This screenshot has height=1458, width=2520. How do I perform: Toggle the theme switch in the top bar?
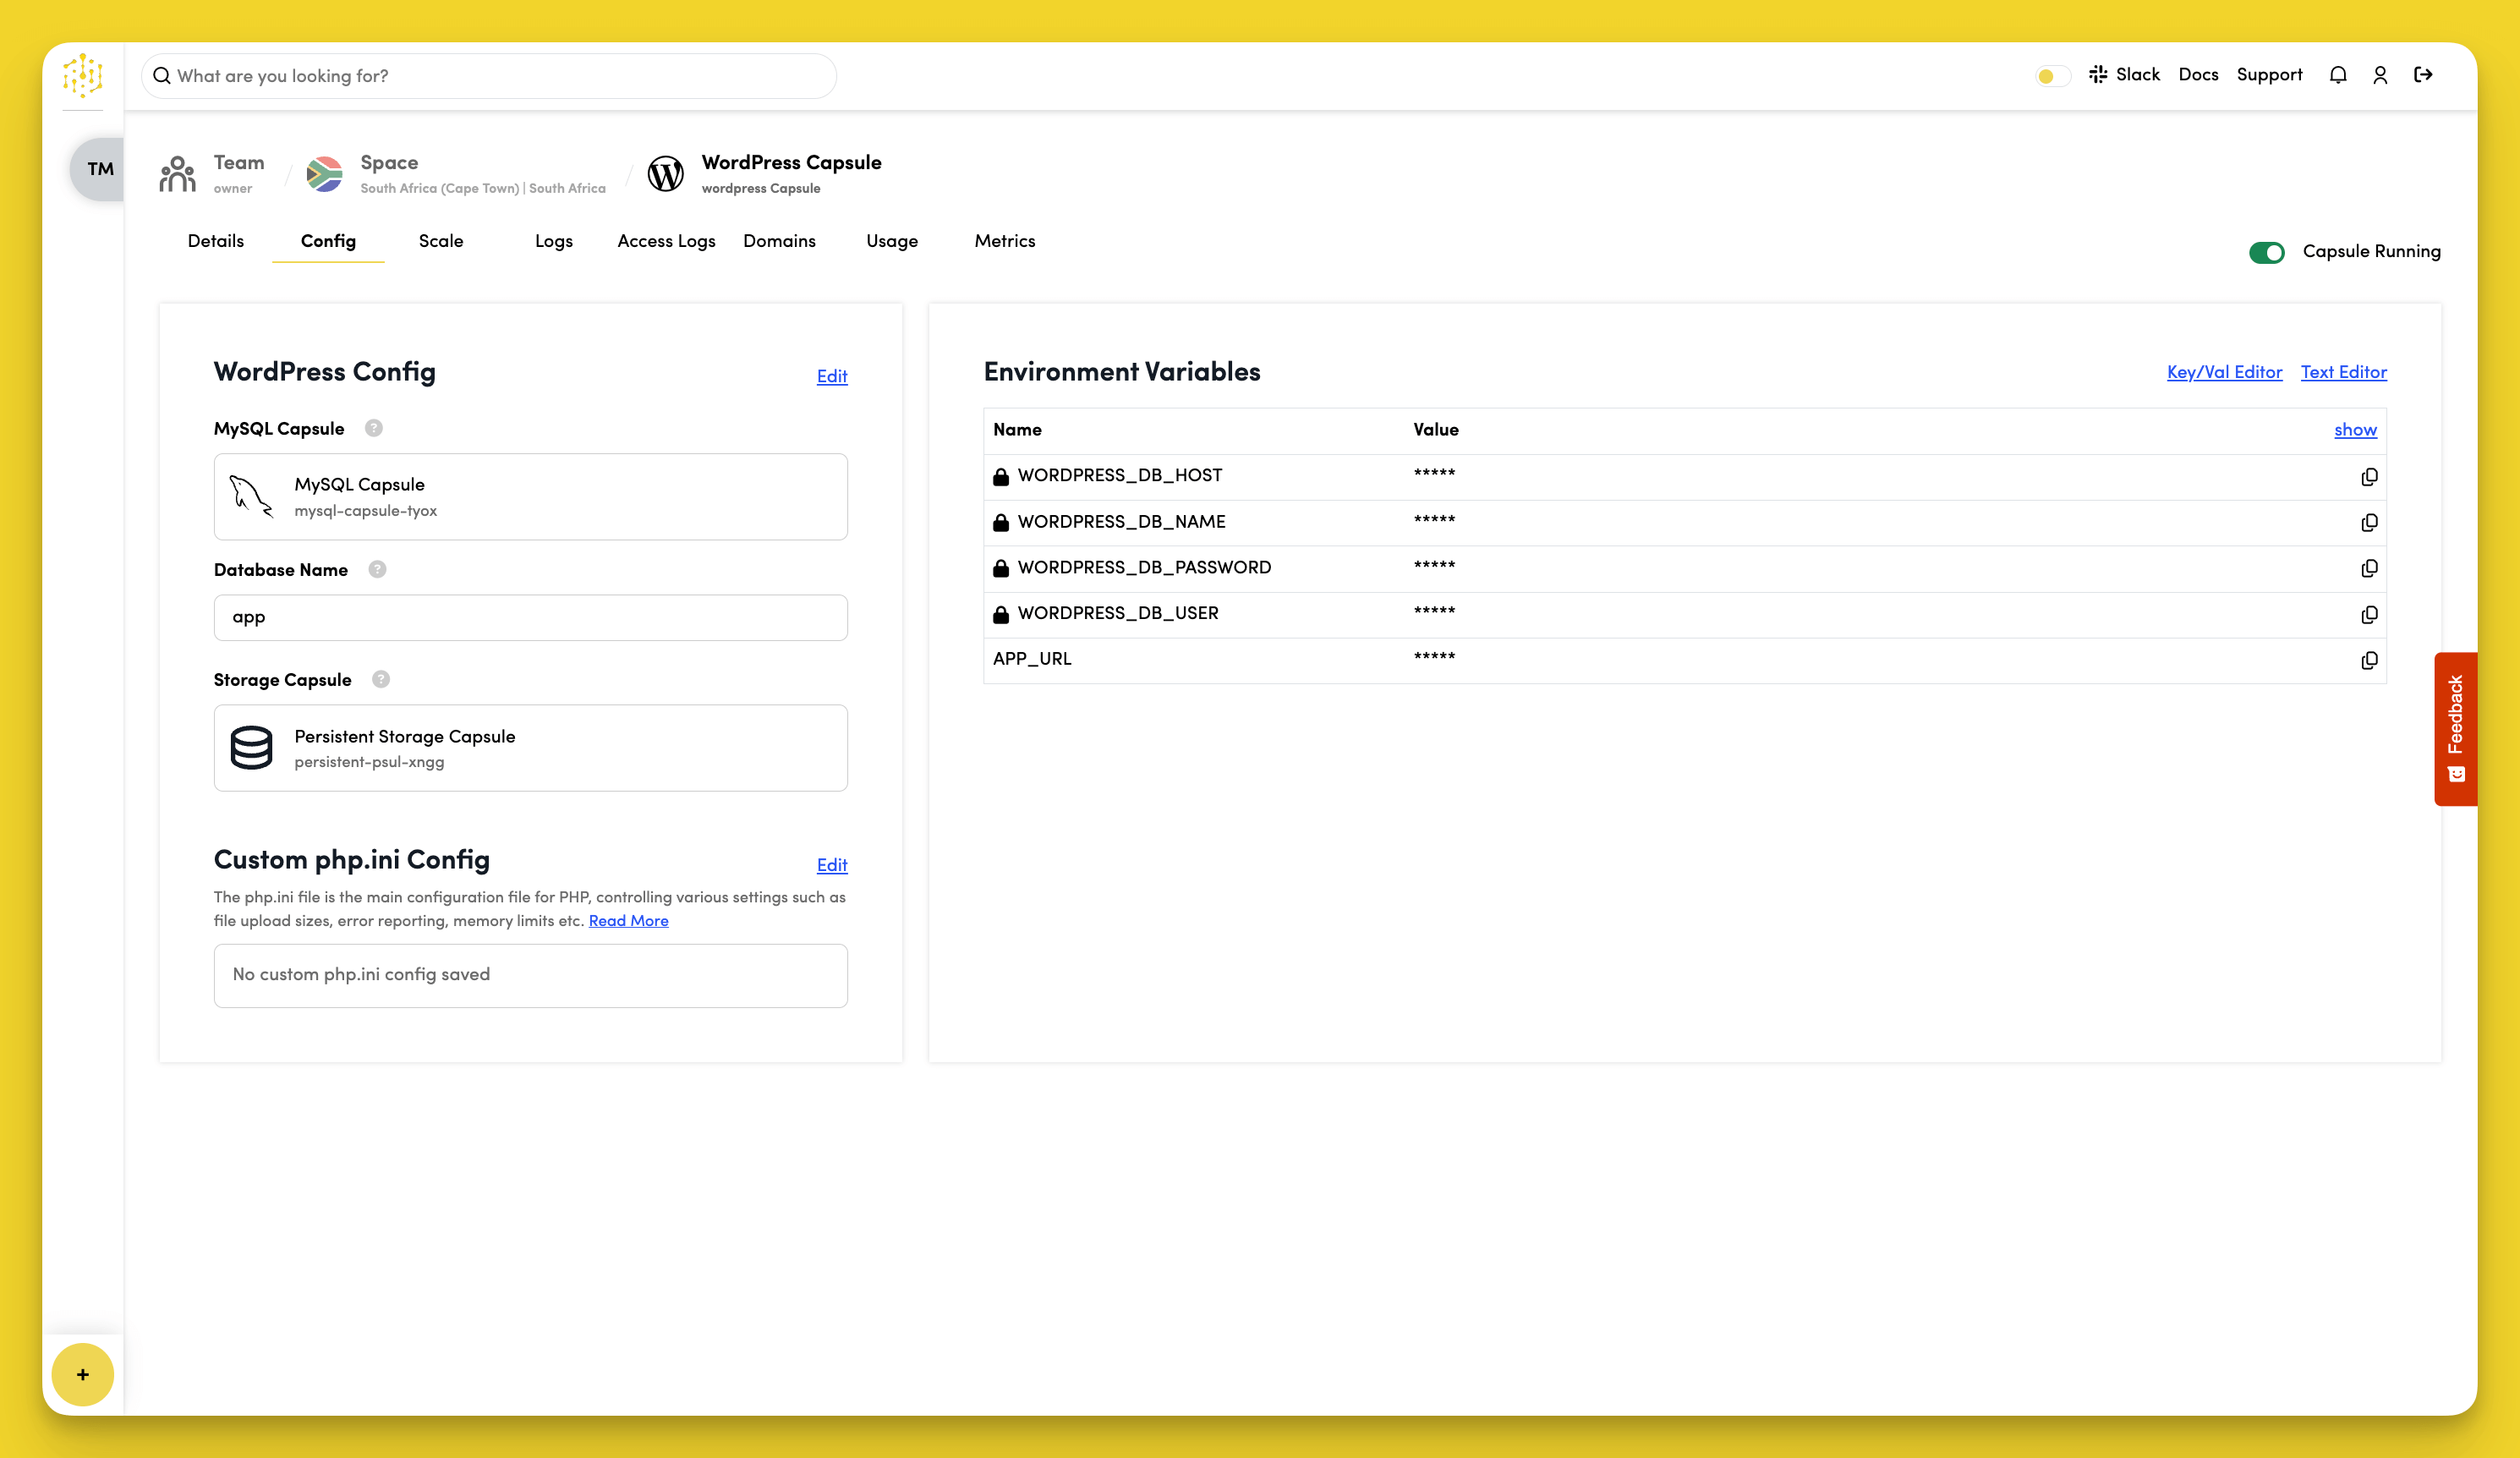pos(2050,75)
